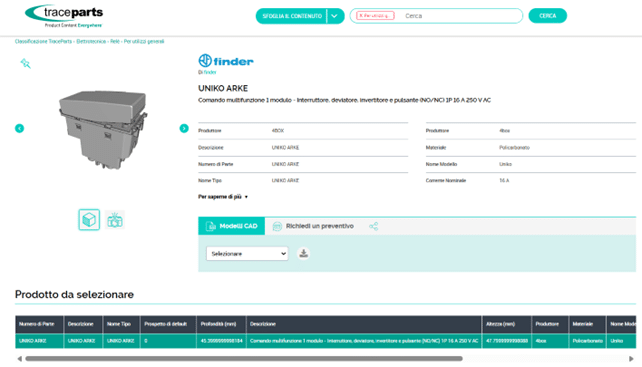Click the share icon next to quote tab

tap(373, 226)
